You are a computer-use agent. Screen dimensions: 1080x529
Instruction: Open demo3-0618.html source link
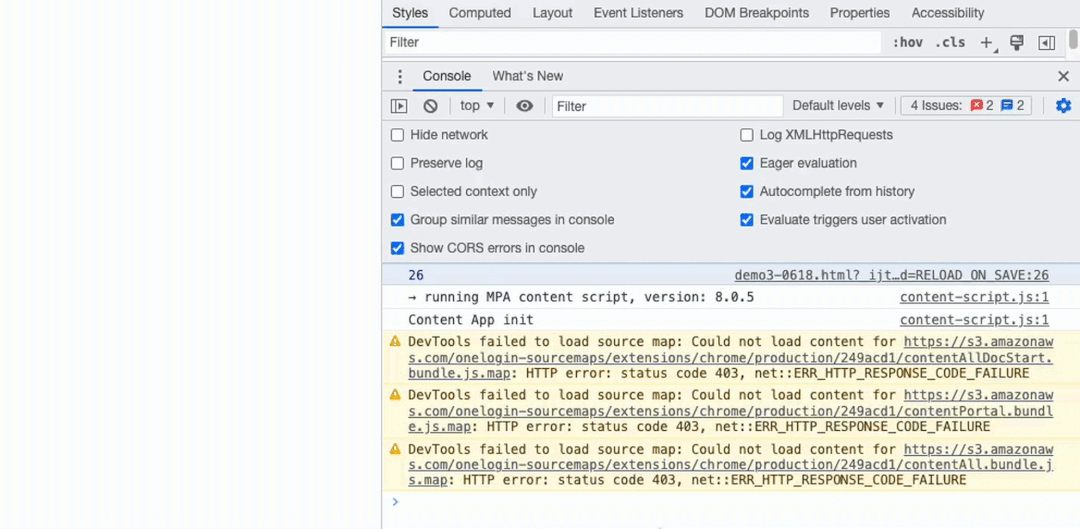point(892,276)
